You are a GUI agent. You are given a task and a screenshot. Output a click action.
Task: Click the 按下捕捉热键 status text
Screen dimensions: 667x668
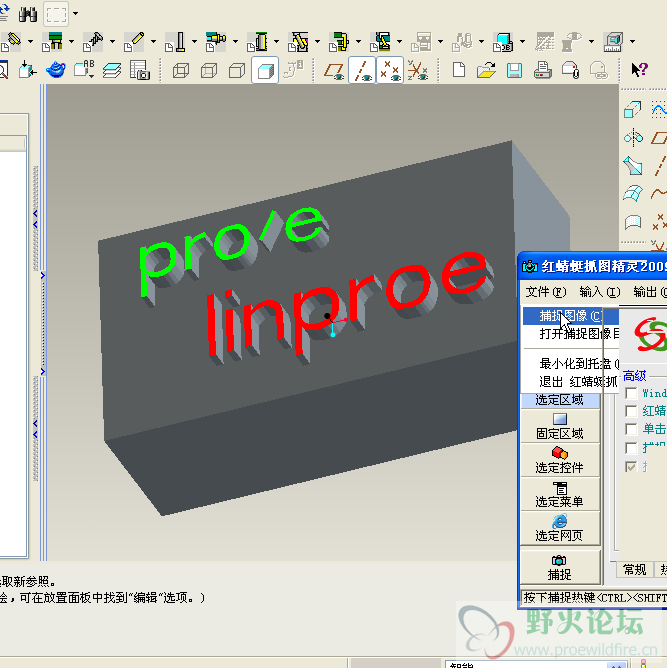pyautogui.click(x=595, y=598)
